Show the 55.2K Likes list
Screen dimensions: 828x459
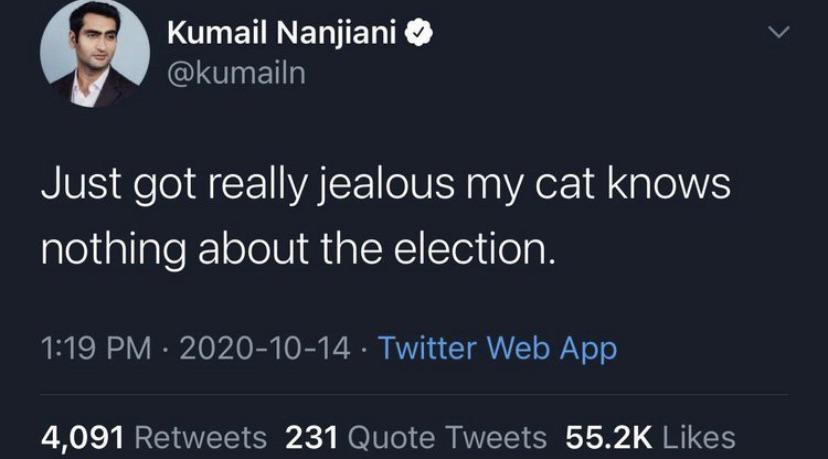(x=650, y=437)
